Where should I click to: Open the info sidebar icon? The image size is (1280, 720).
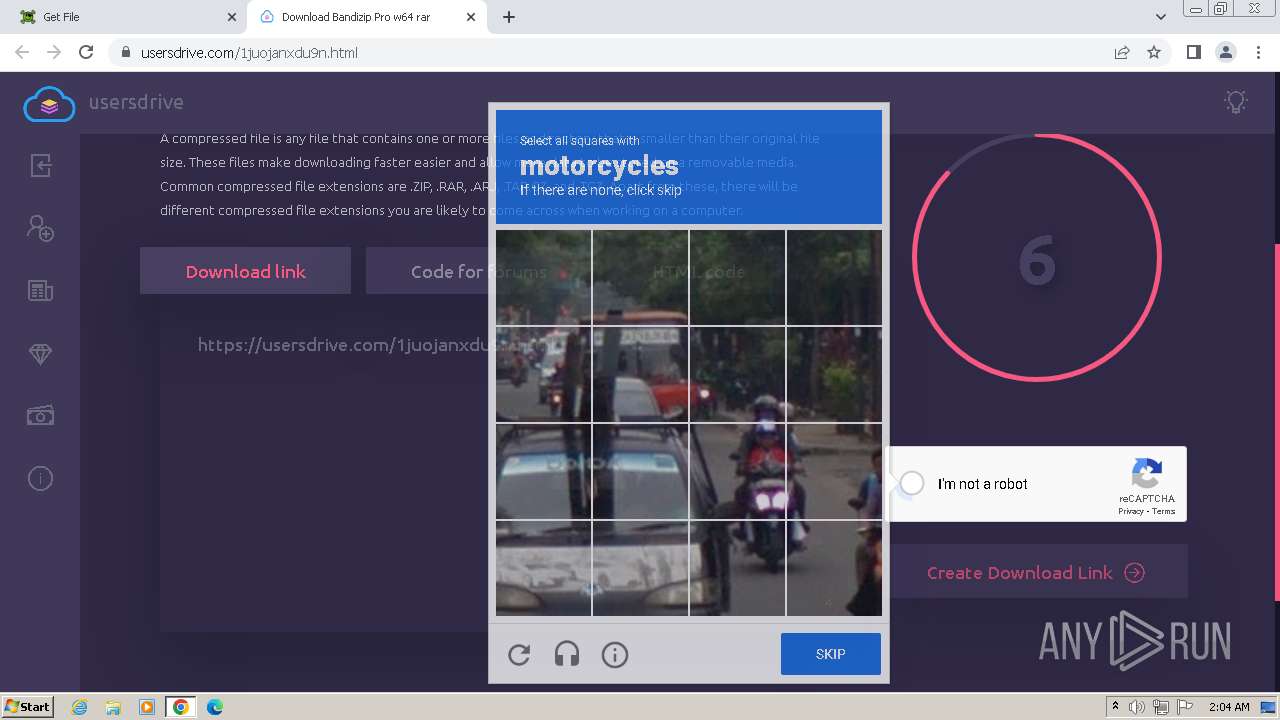point(40,479)
